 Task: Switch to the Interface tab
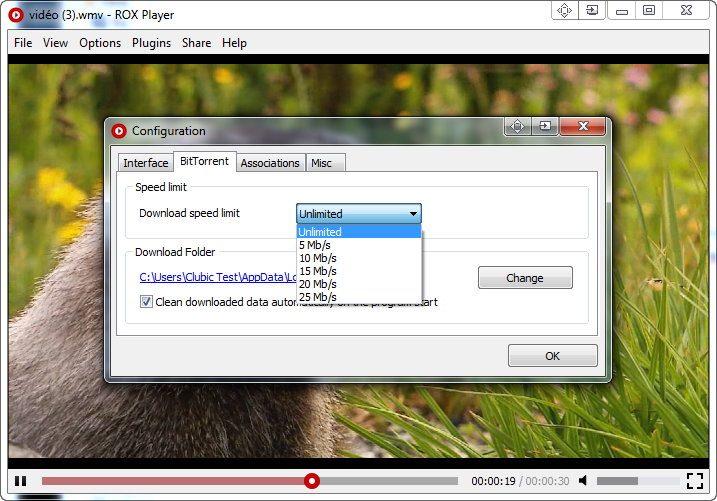click(x=146, y=163)
